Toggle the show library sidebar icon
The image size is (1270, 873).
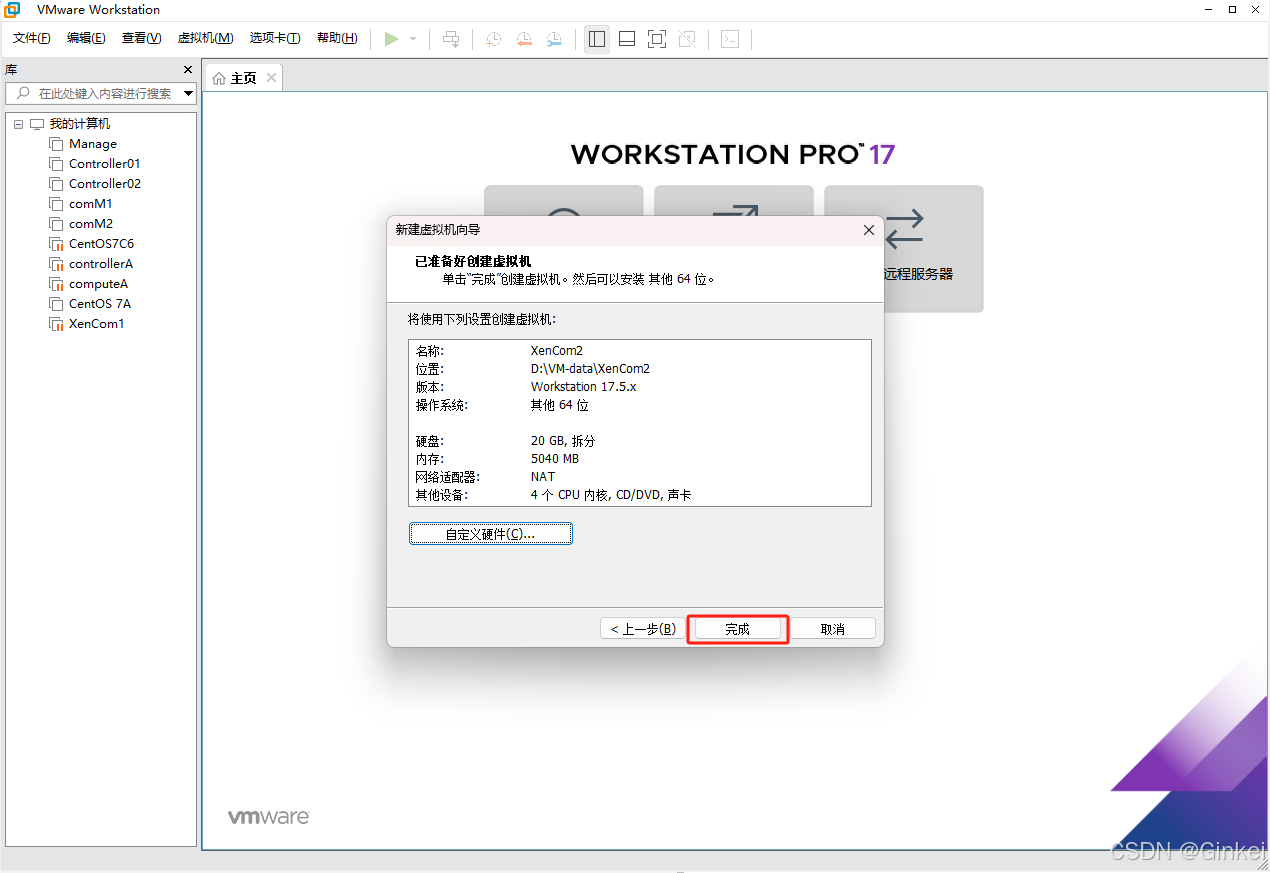pyautogui.click(x=597, y=39)
